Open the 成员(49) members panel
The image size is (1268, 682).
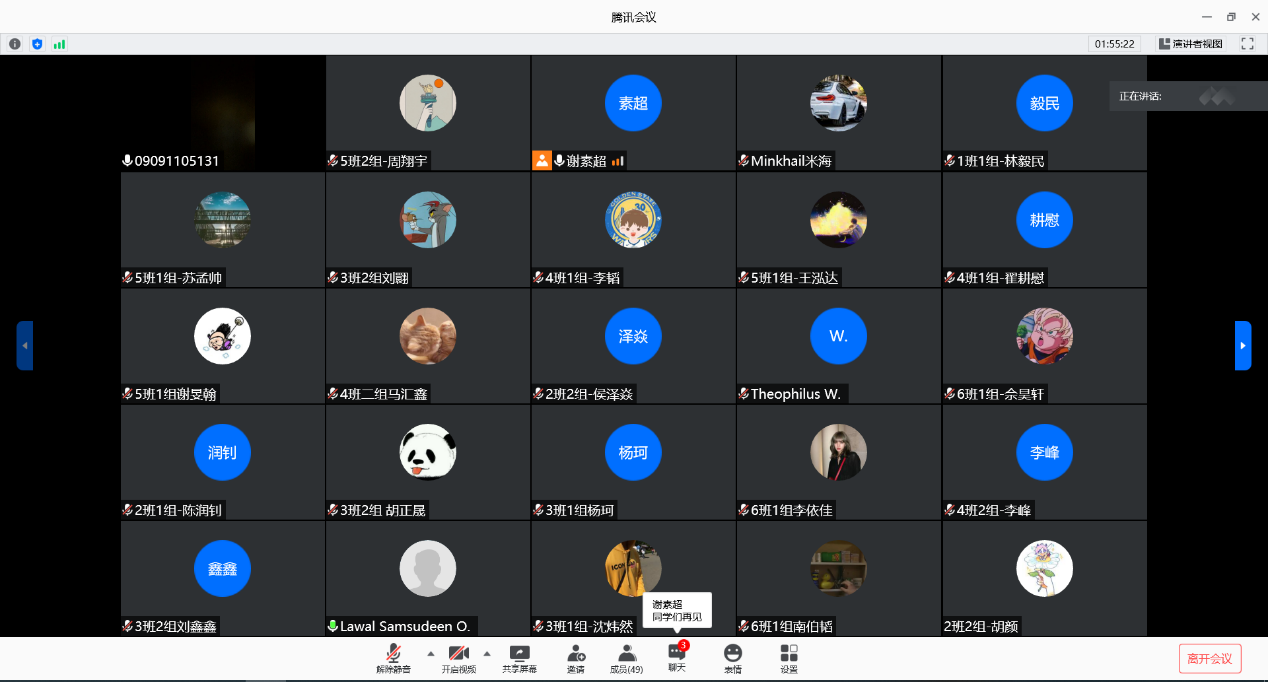(627, 658)
